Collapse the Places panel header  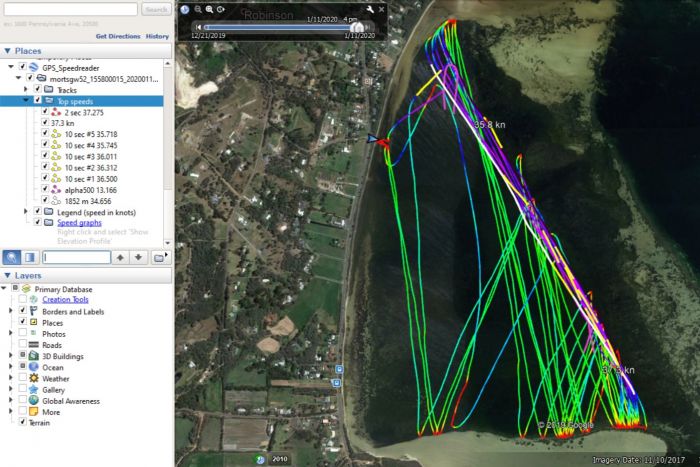tap(8, 50)
